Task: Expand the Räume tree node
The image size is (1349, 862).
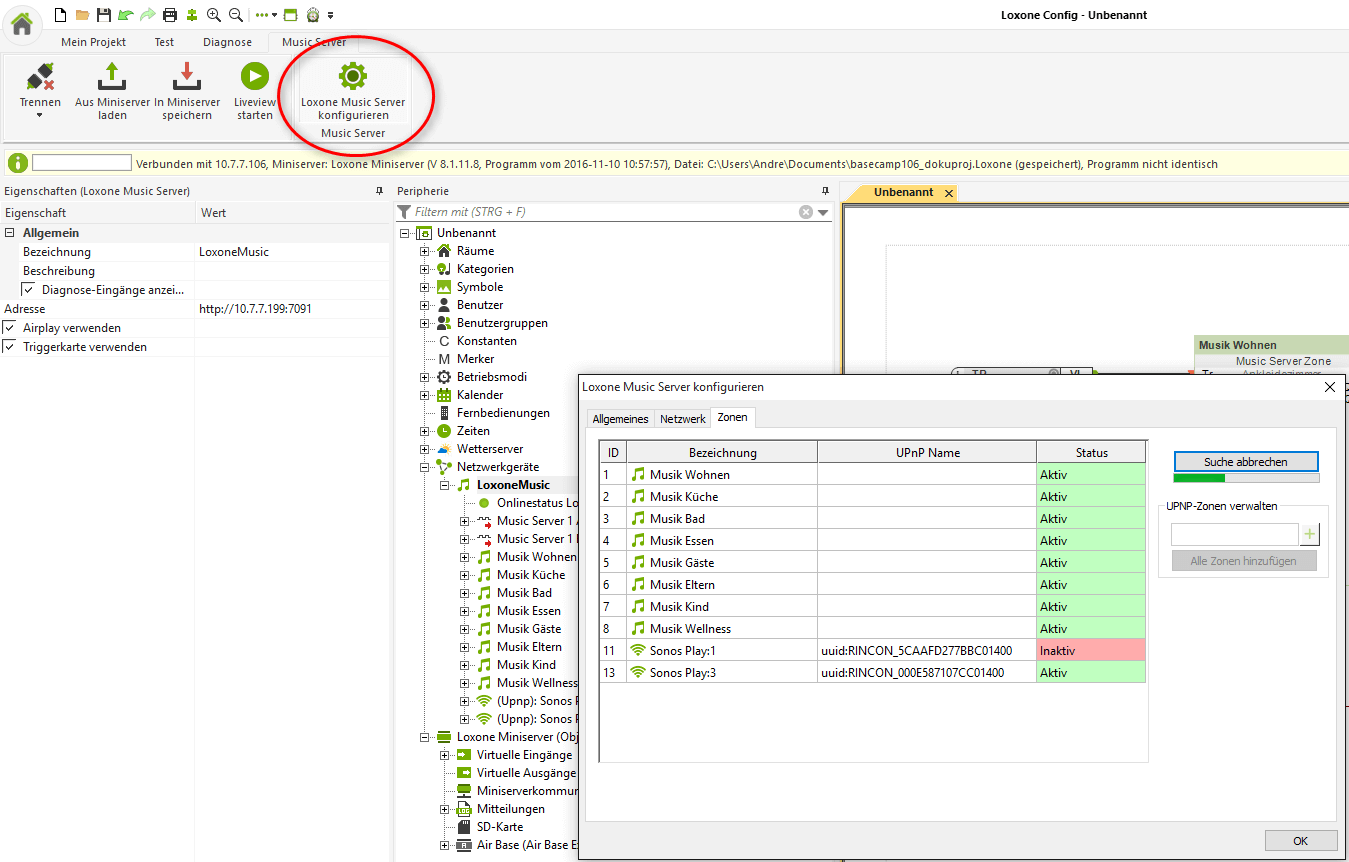Action: point(424,251)
